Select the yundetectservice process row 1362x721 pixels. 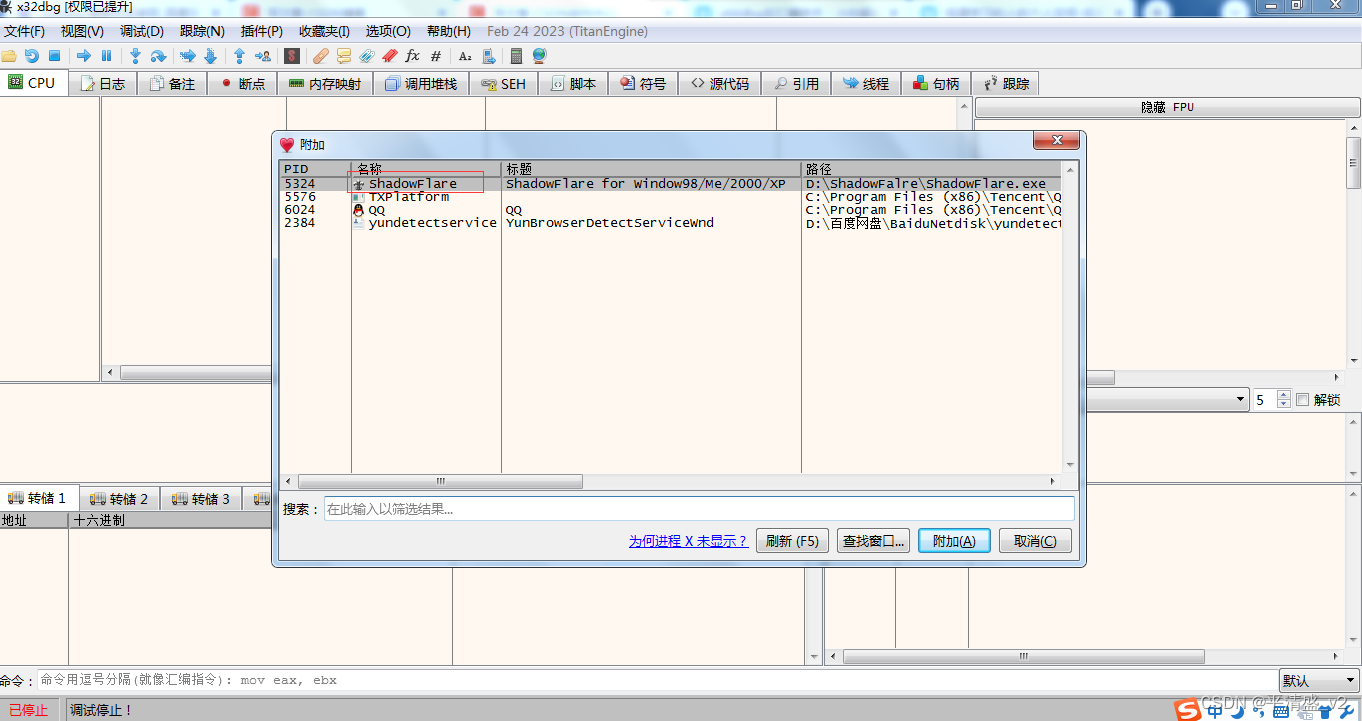[670, 223]
